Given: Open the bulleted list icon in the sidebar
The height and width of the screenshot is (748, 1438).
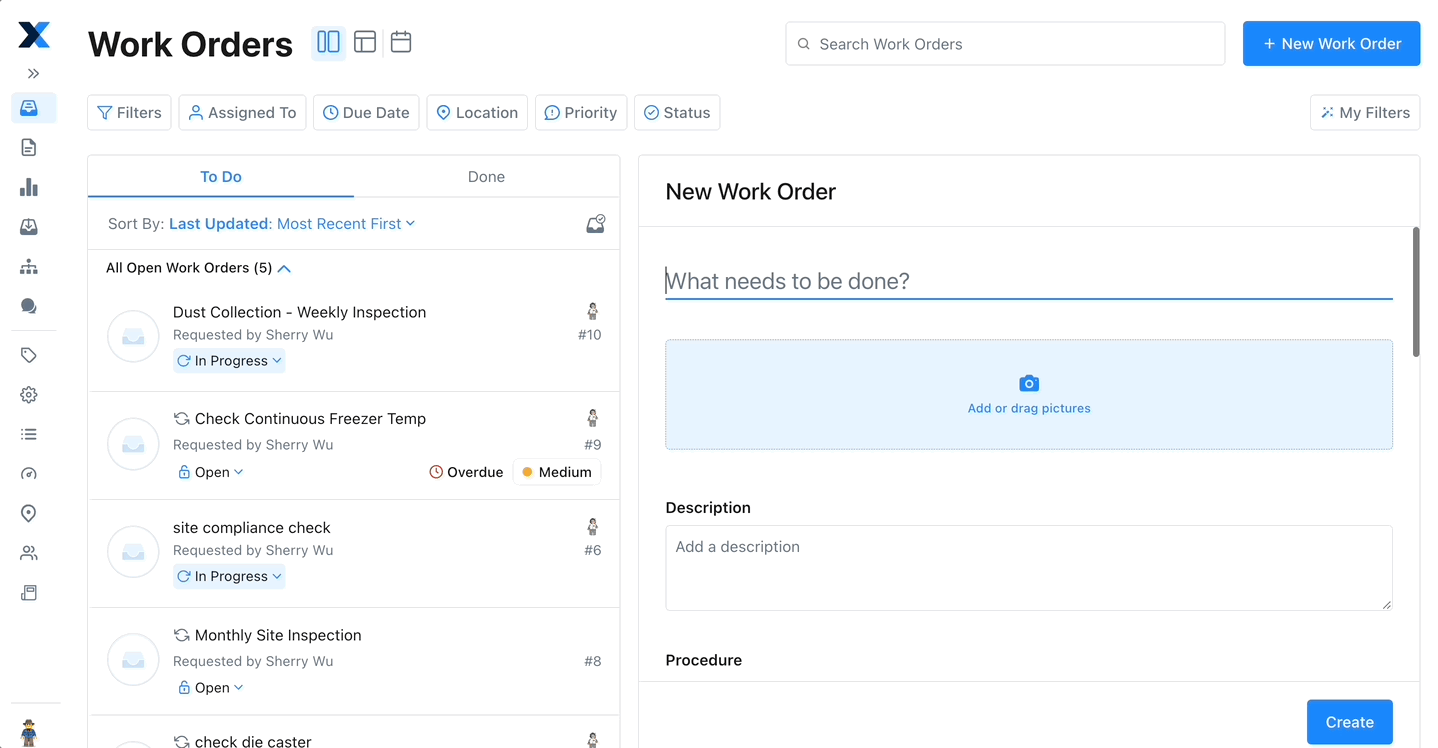Looking at the screenshot, I should click(x=29, y=434).
